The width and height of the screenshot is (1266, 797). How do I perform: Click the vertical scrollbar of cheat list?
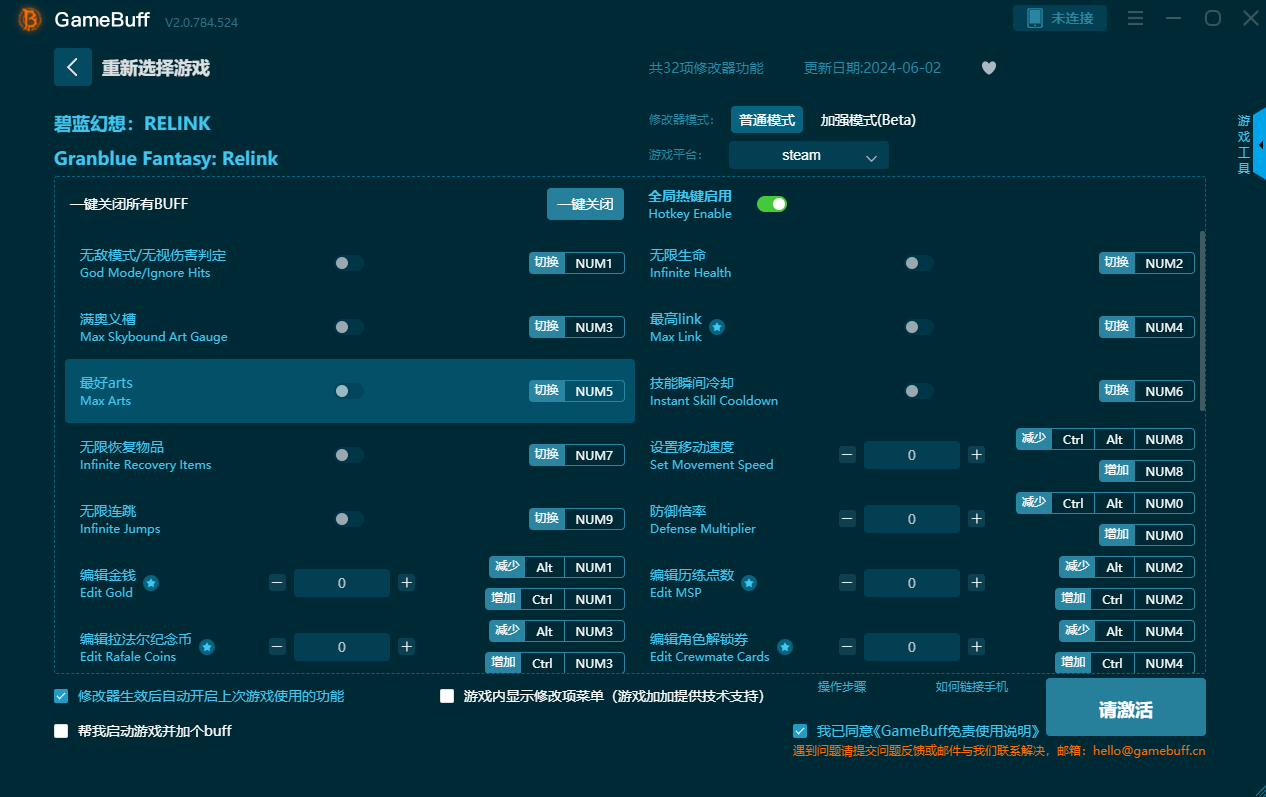click(1201, 320)
